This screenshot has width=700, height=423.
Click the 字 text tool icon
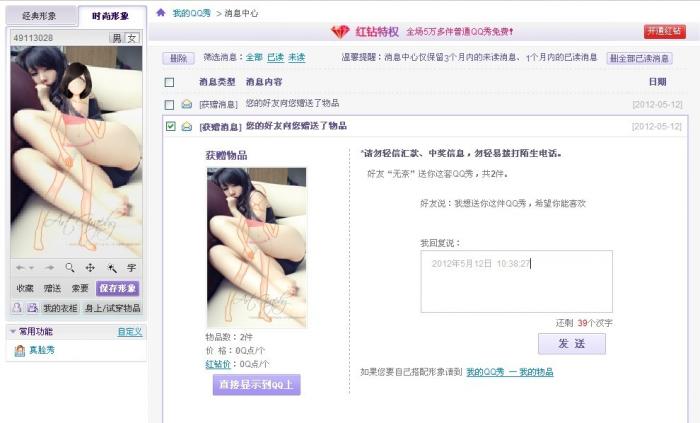[131, 268]
